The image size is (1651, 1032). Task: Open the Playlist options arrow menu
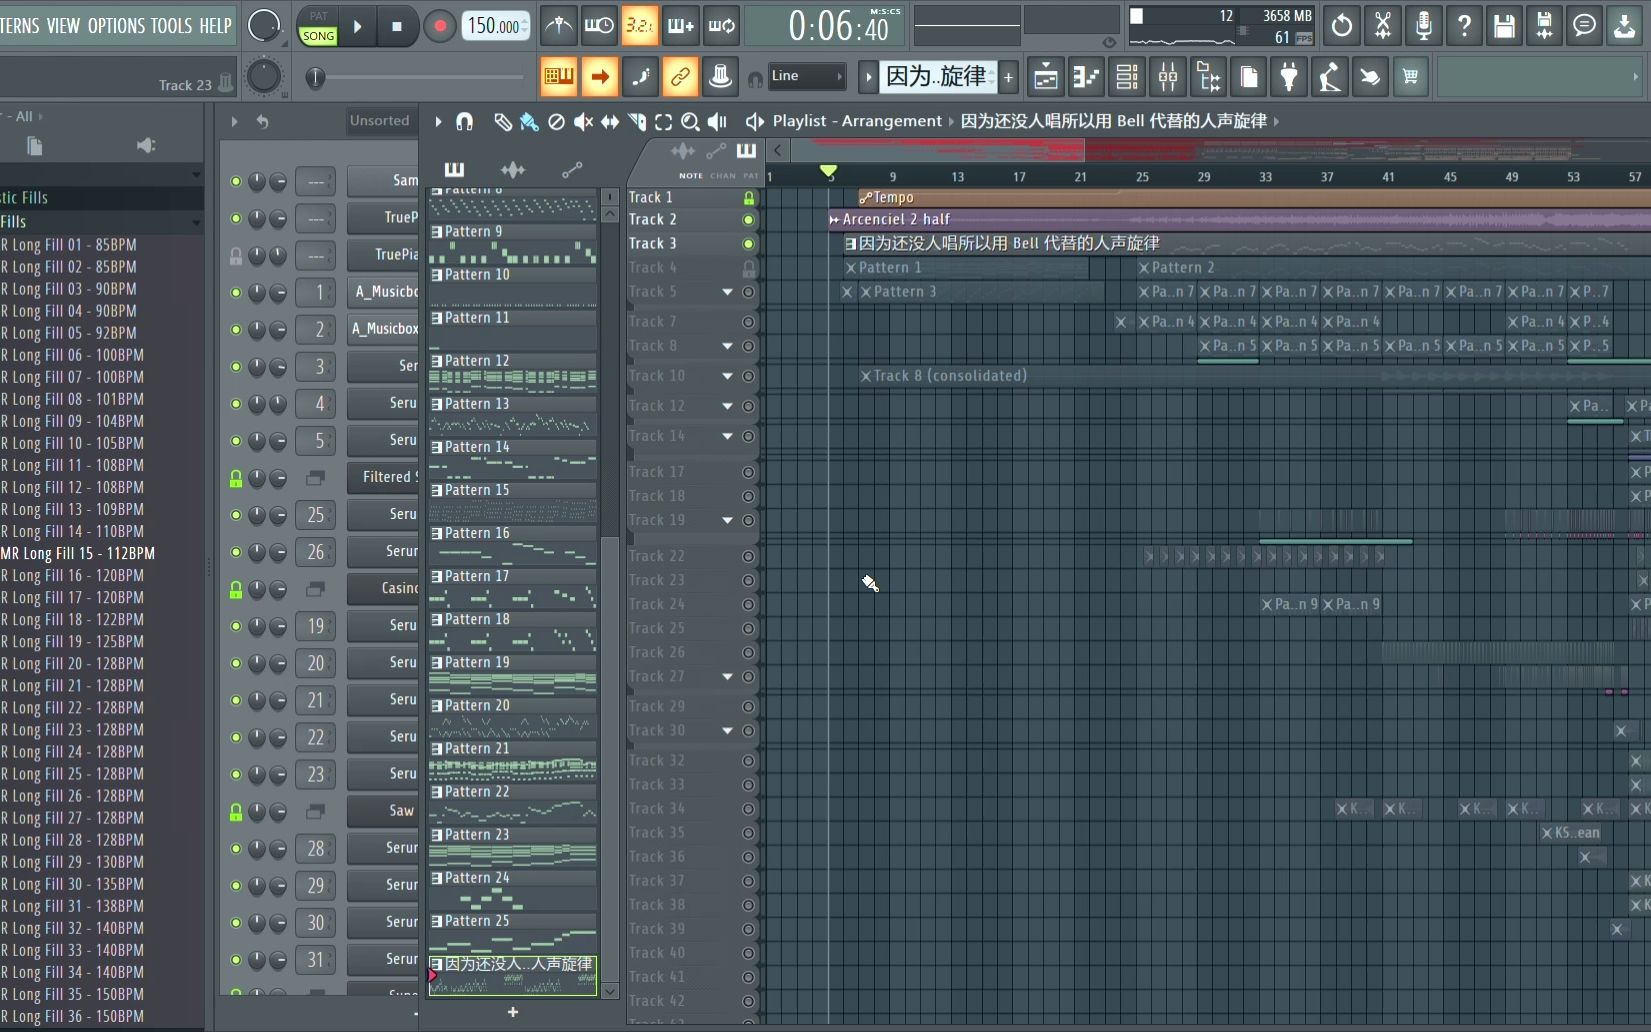point(438,122)
